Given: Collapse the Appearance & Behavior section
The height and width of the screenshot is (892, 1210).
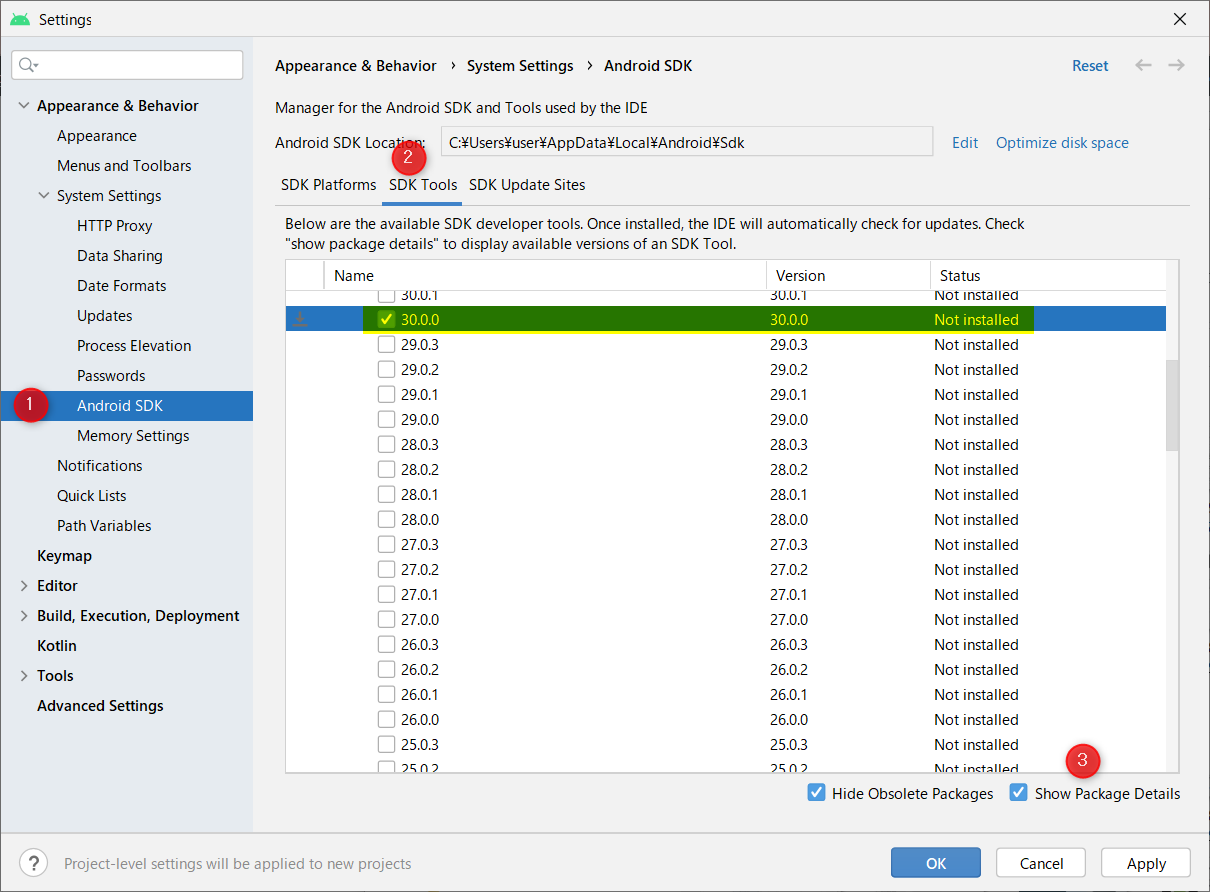Looking at the screenshot, I should (x=22, y=105).
